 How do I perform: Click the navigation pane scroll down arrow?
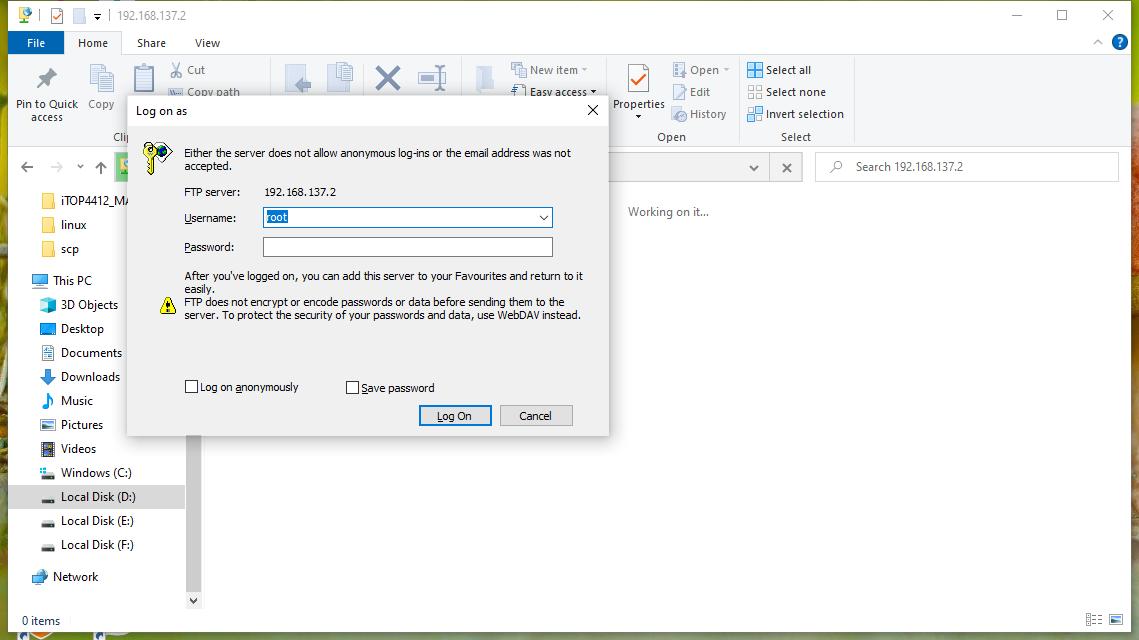pyautogui.click(x=193, y=600)
